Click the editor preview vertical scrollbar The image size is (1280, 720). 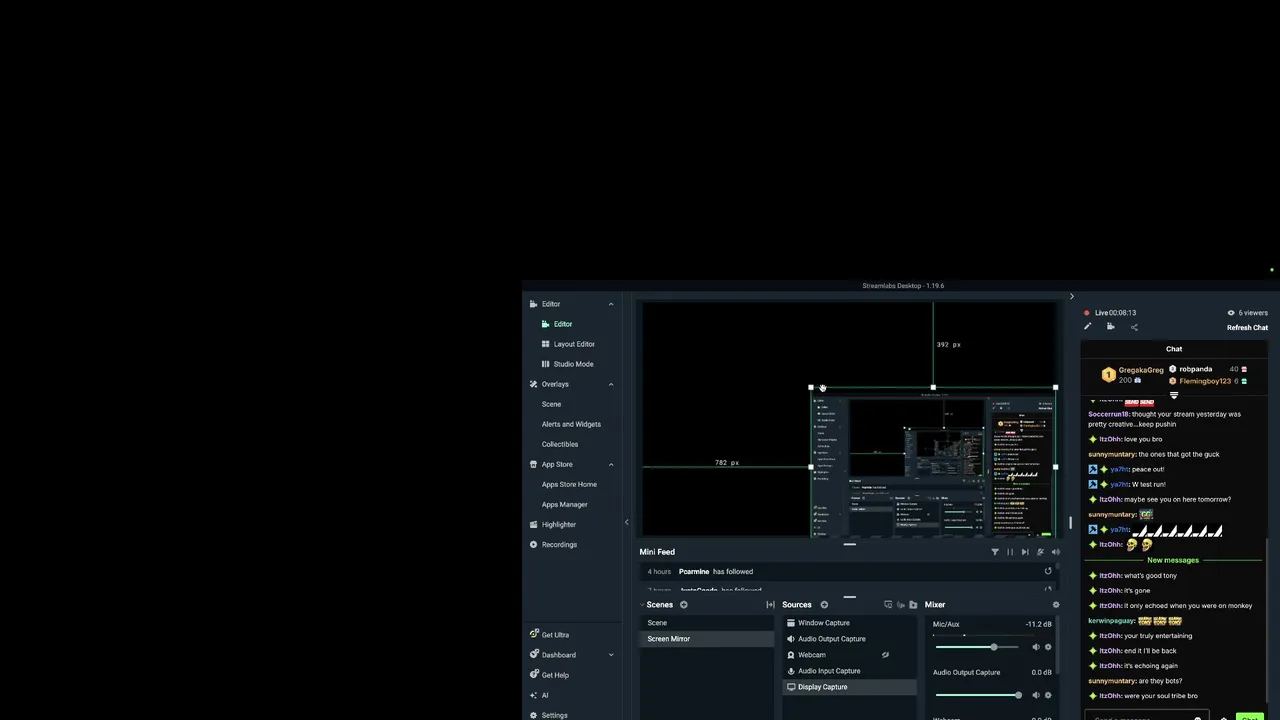(x=1070, y=522)
